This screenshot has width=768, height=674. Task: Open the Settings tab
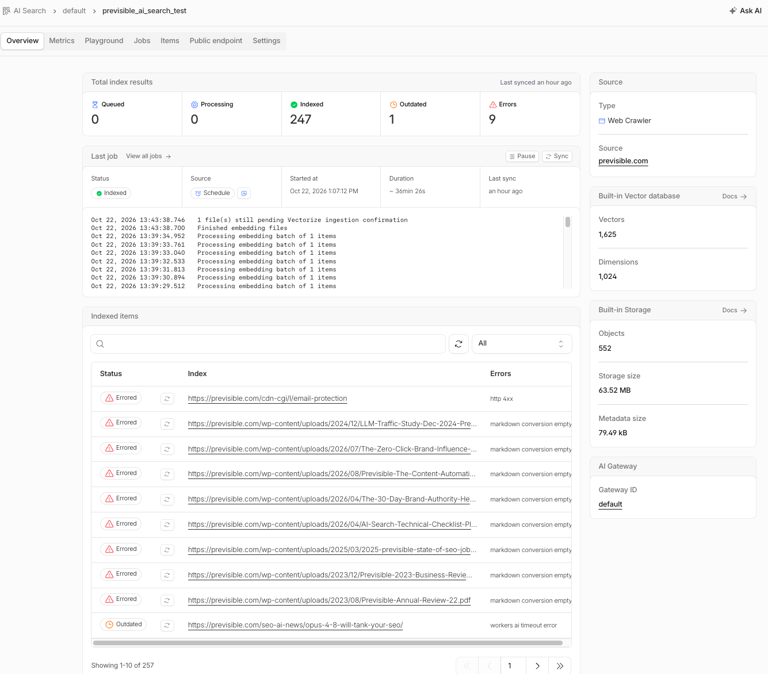[x=266, y=41]
